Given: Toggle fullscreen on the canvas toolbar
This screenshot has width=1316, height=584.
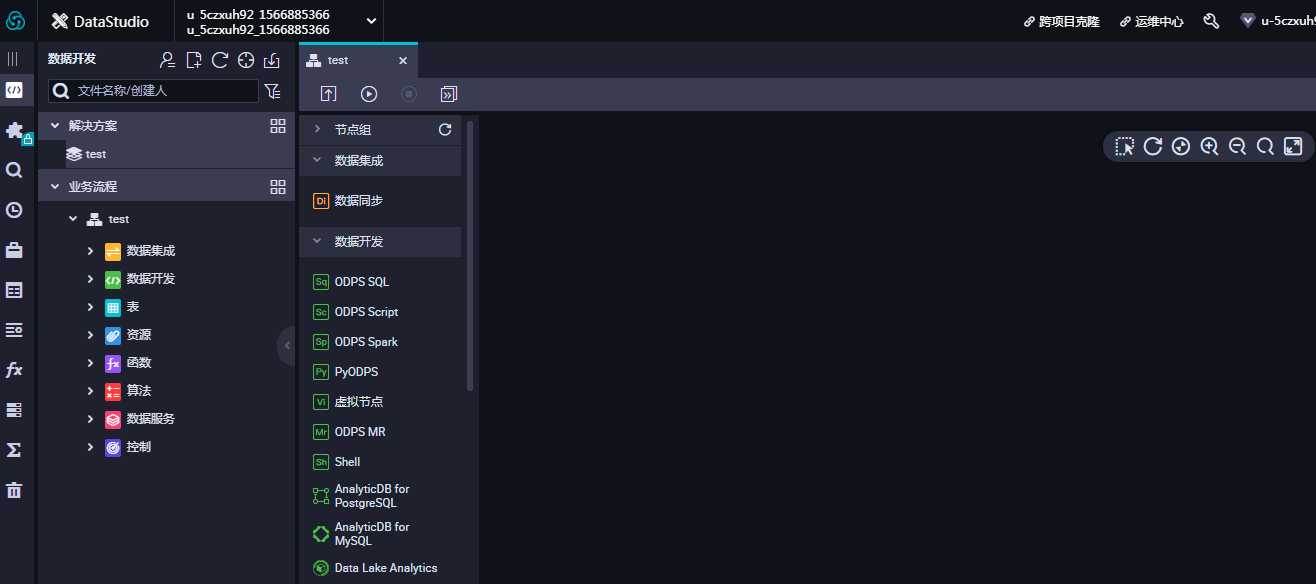Looking at the screenshot, I should coord(1293,147).
